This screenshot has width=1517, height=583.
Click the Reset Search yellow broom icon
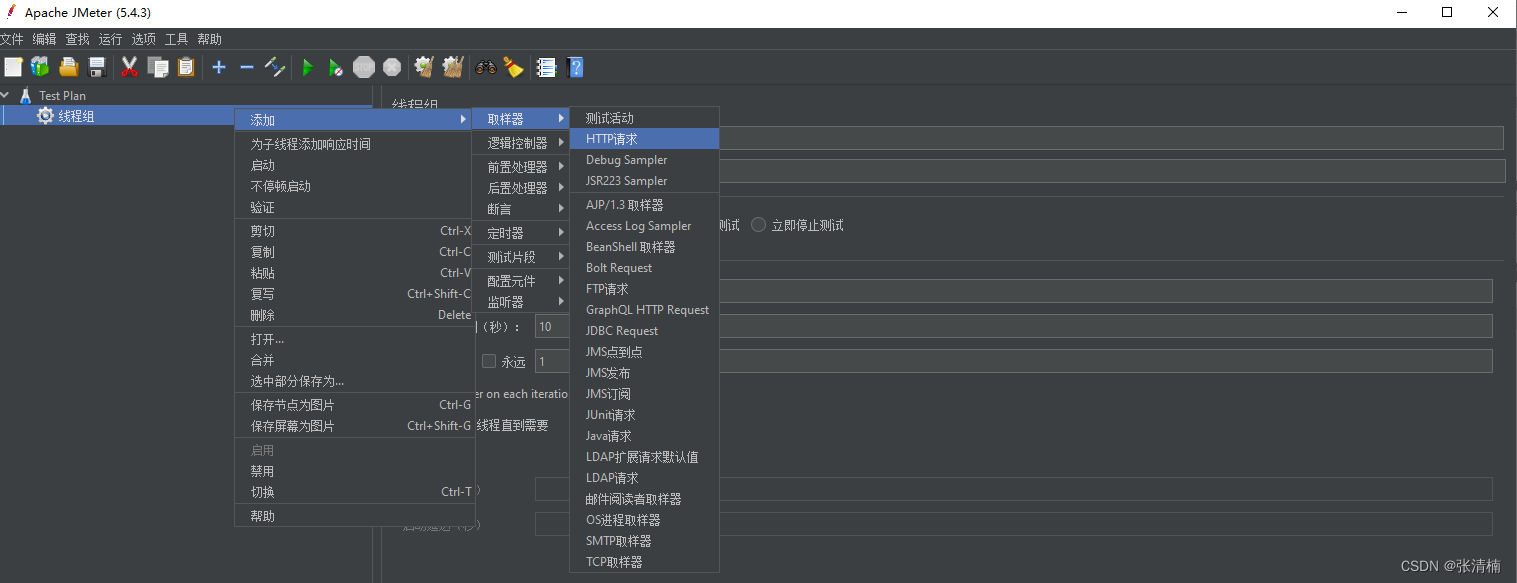(514, 67)
